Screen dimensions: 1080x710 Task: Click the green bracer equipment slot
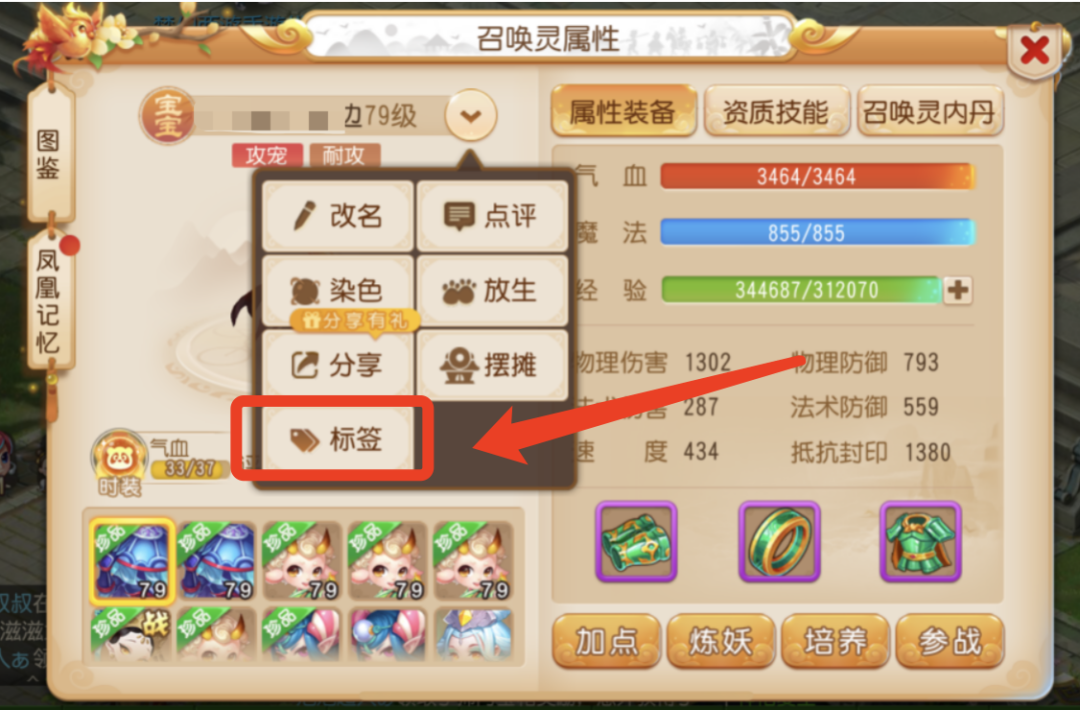click(636, 541)
